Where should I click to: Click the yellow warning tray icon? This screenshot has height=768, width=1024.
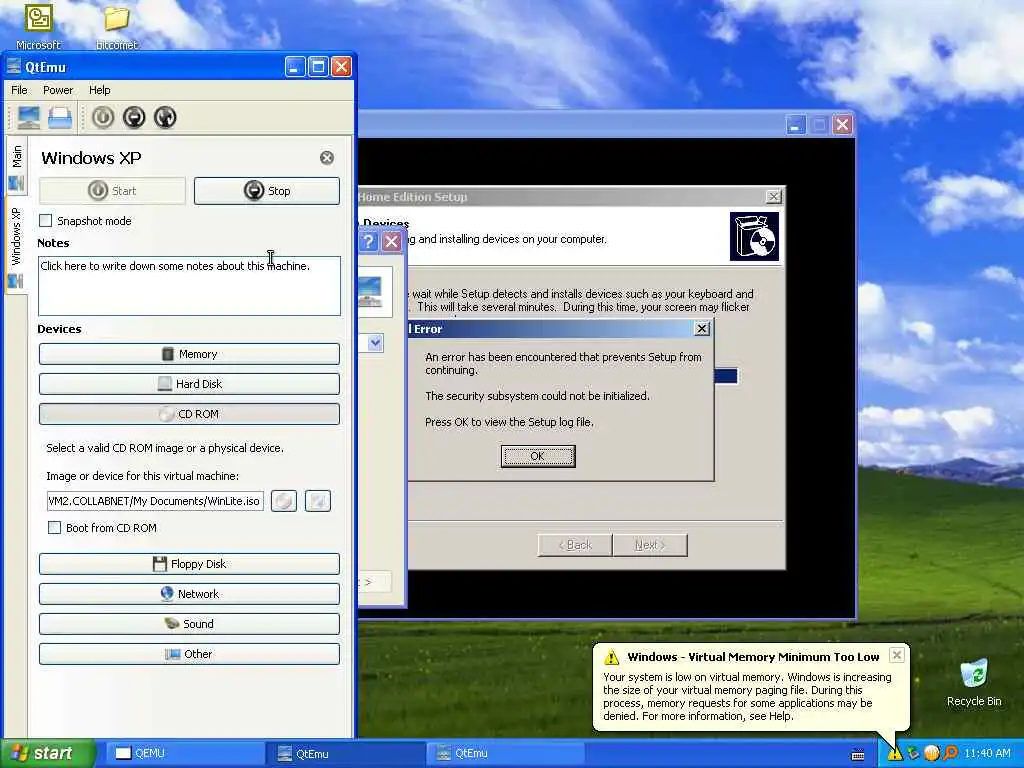(x=895, y=753)
